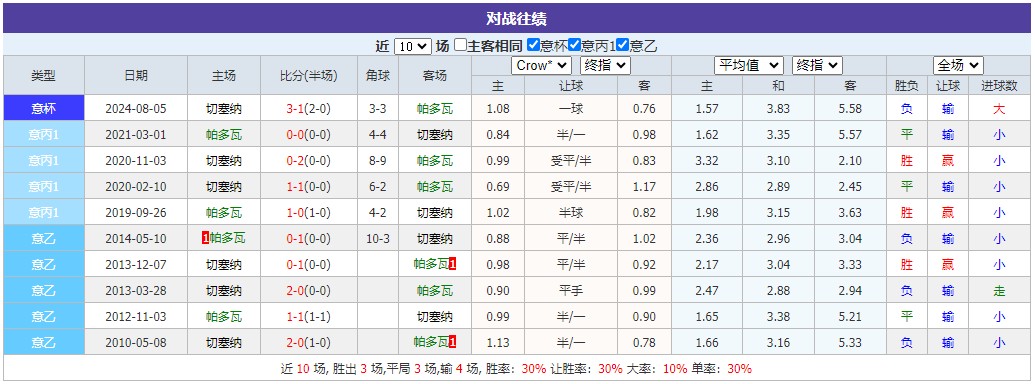This screenshot has height=384, width=1035.
Task: Click score 0-2(0-0) of 2020-11-03 match
Action: click(309, 160)
